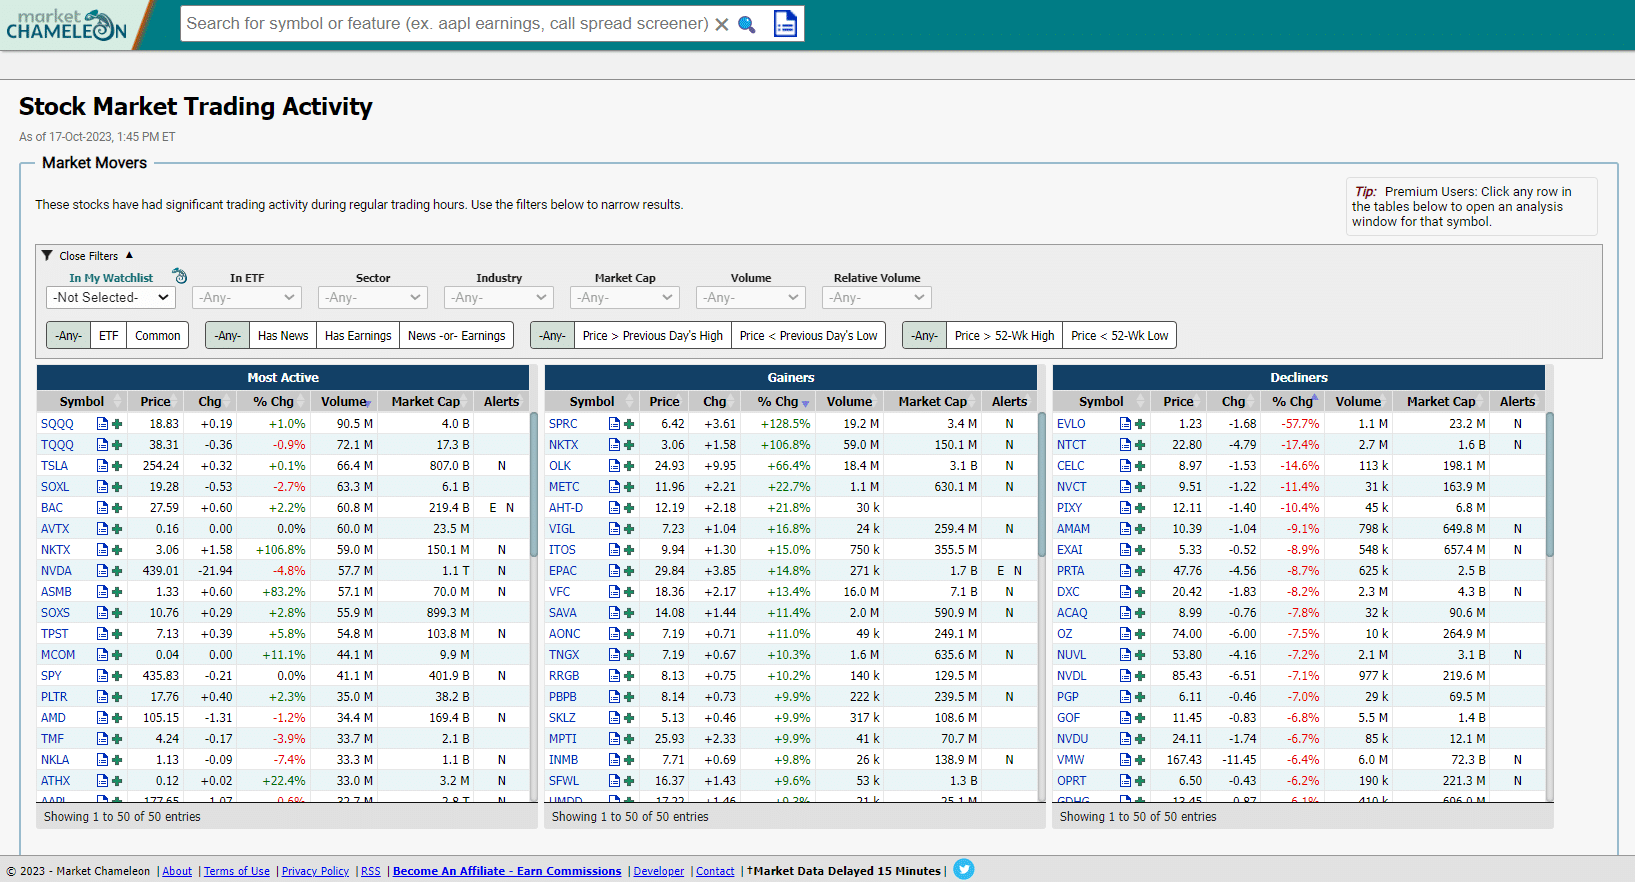The height and width of the screenshot is (882, 1635).
Task: Click the search magnifier icon
Action: [747, 24]
